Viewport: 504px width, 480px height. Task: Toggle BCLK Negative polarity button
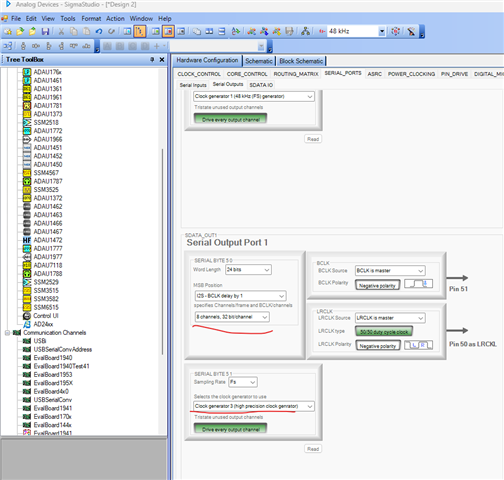point(377,285)
